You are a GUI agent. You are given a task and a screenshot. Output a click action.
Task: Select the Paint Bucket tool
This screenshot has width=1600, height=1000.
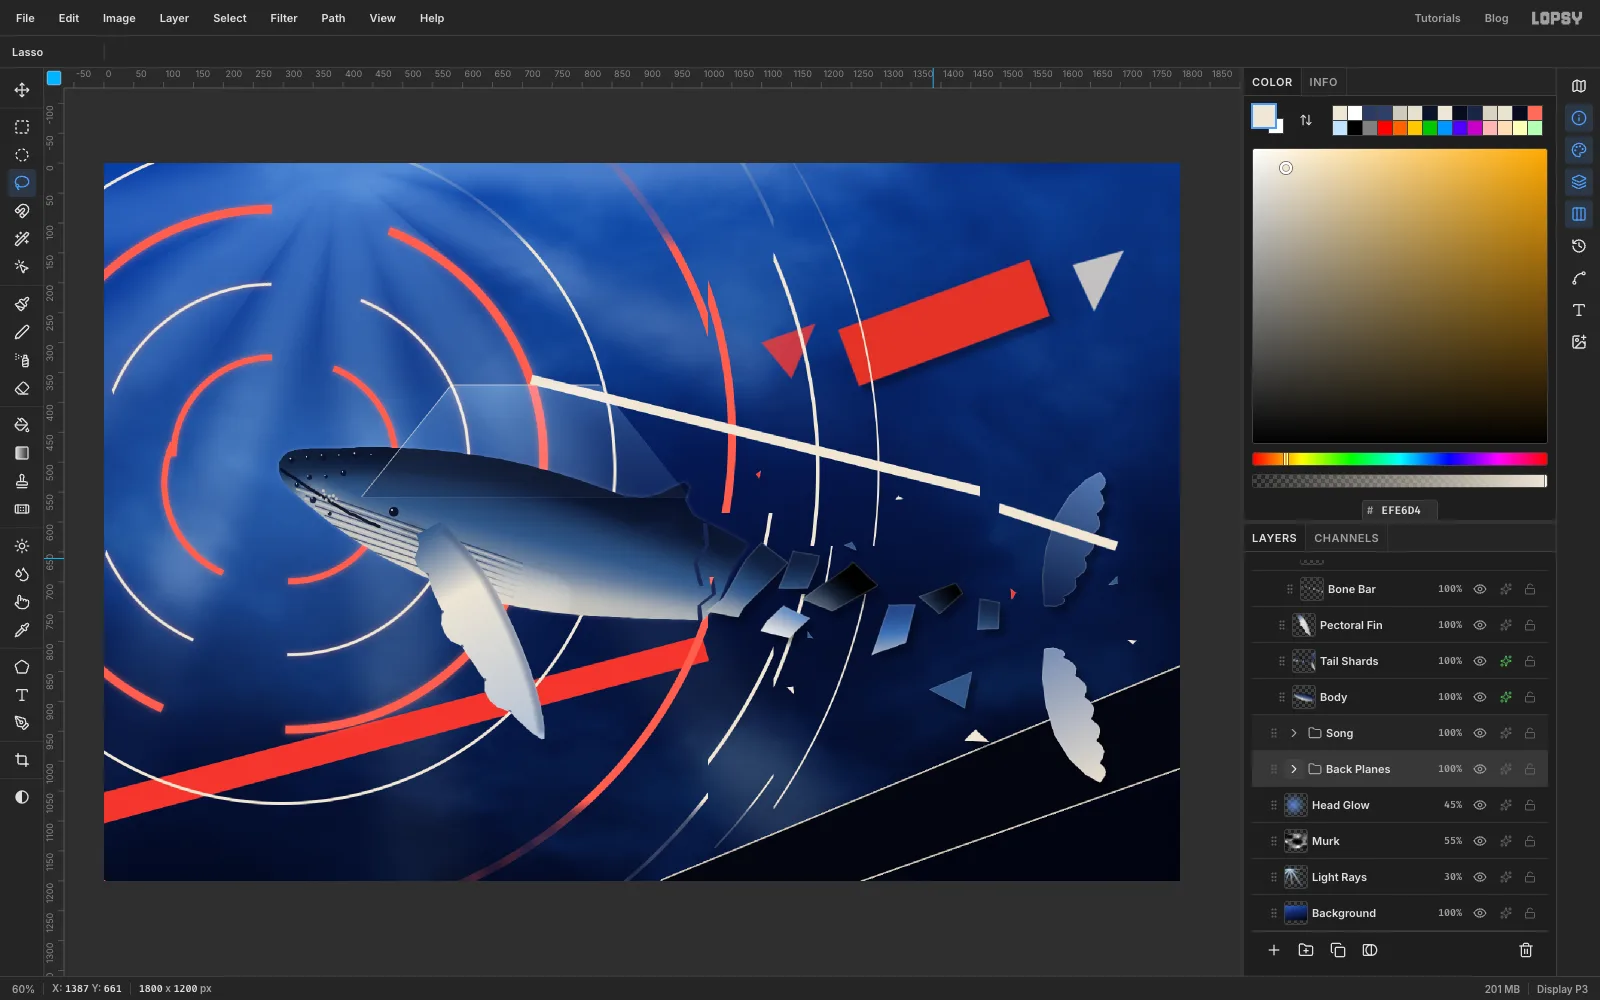[22, 425]
